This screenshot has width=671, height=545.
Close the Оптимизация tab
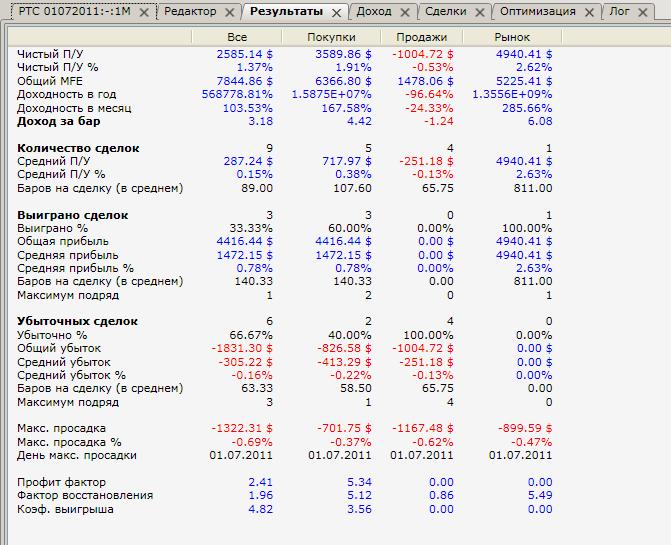pos(589,13)
